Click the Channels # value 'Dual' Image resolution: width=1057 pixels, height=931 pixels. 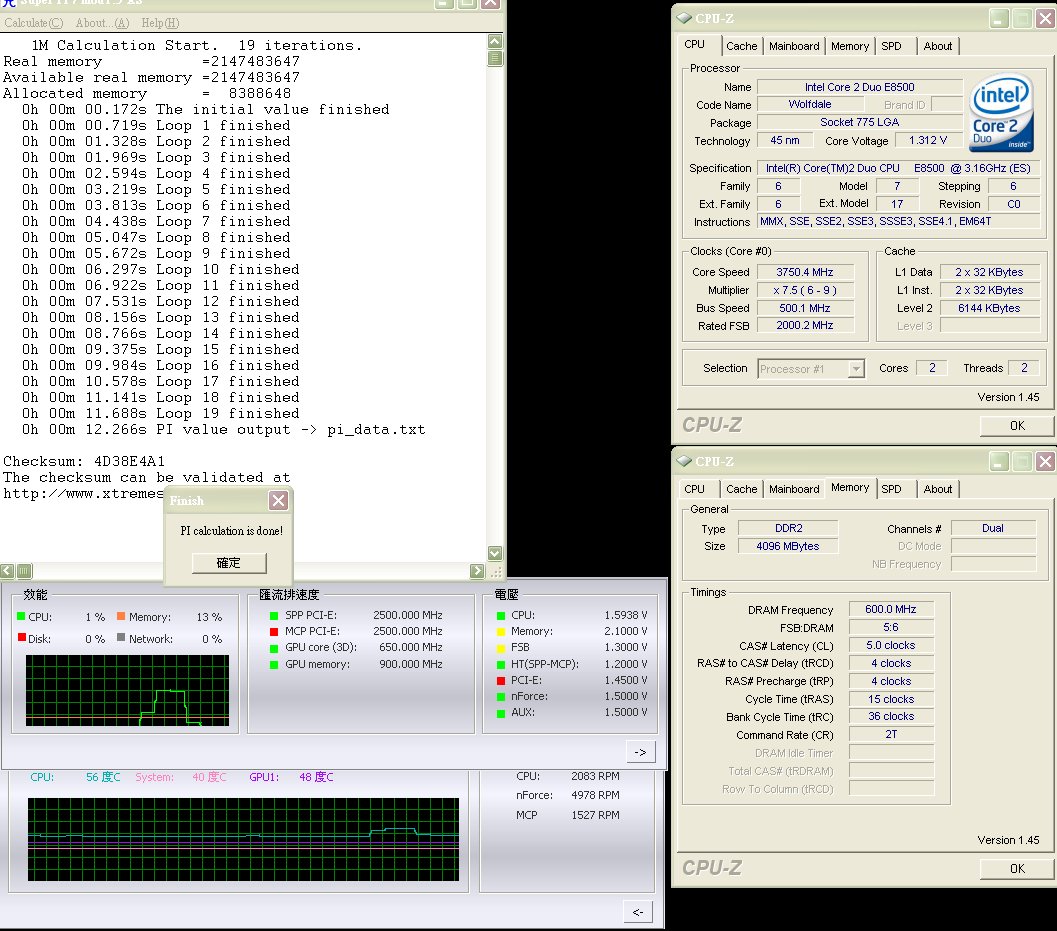[x=992, y=529]
